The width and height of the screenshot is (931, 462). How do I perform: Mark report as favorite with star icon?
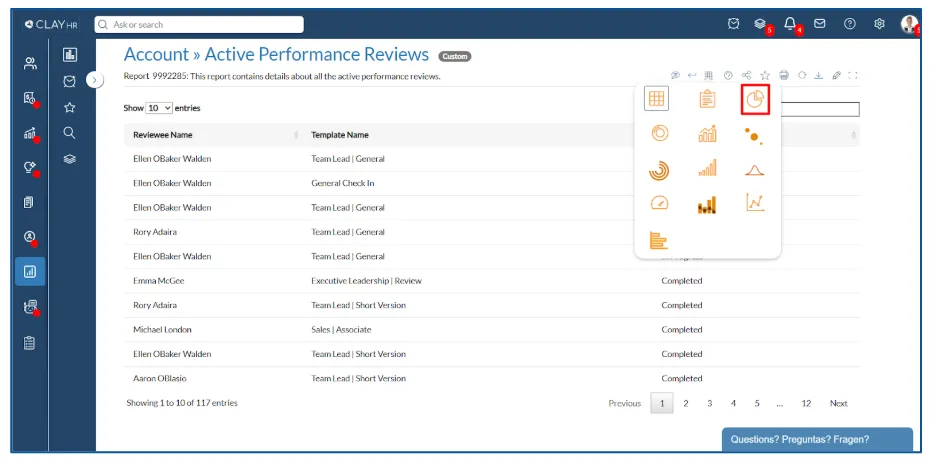tap(765, 75)
